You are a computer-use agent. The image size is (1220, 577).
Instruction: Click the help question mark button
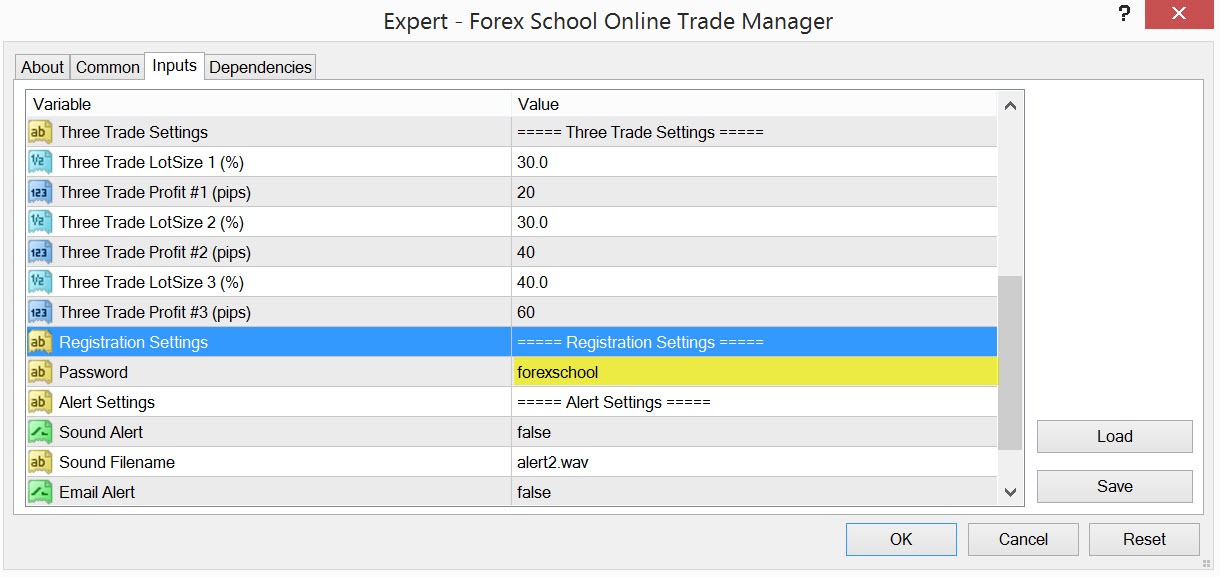(x=1124, y=15)
